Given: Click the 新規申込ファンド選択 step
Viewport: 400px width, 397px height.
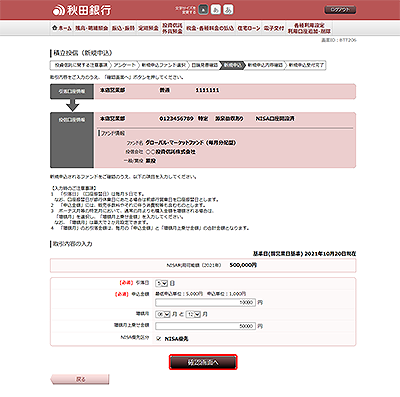Looking at the screenshot, I should 163,65.
